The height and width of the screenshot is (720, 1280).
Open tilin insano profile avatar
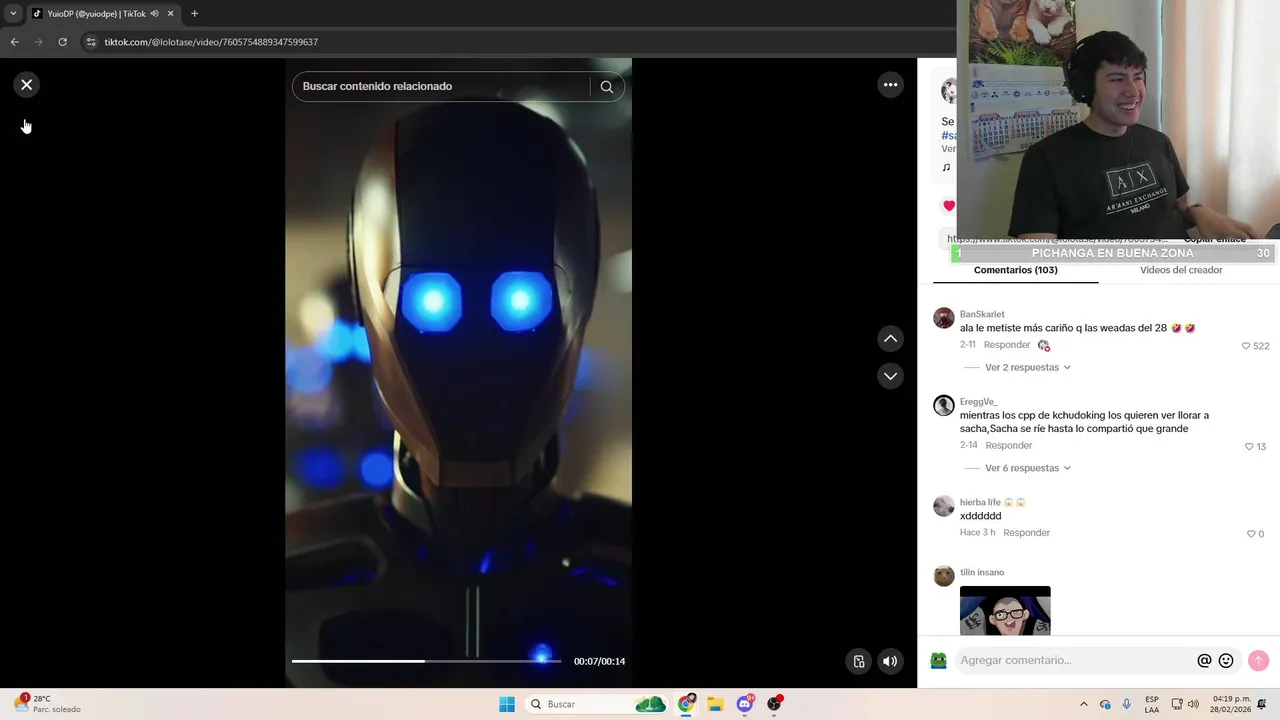pos(944,576)
